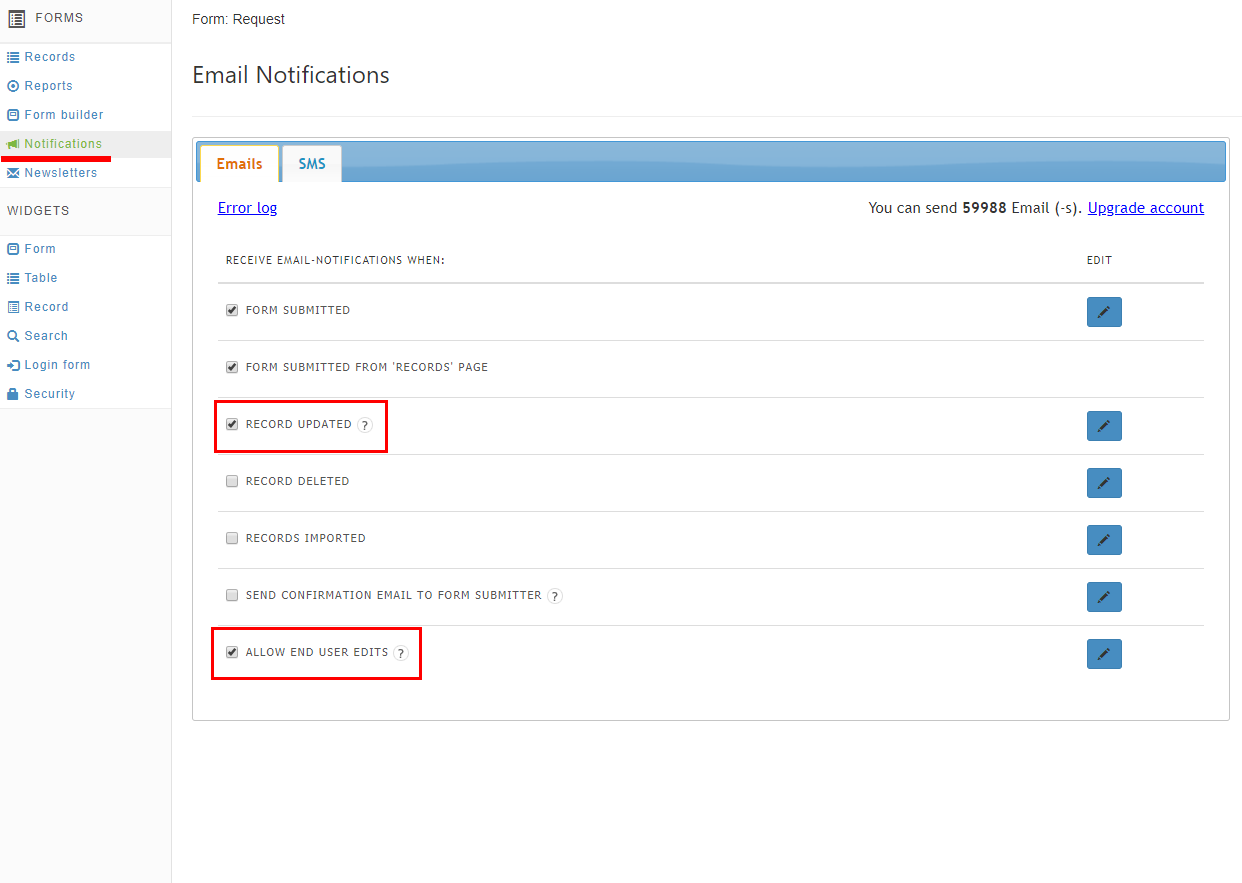Toggle the Allow End User Edits checkbox

pos(232,652)
